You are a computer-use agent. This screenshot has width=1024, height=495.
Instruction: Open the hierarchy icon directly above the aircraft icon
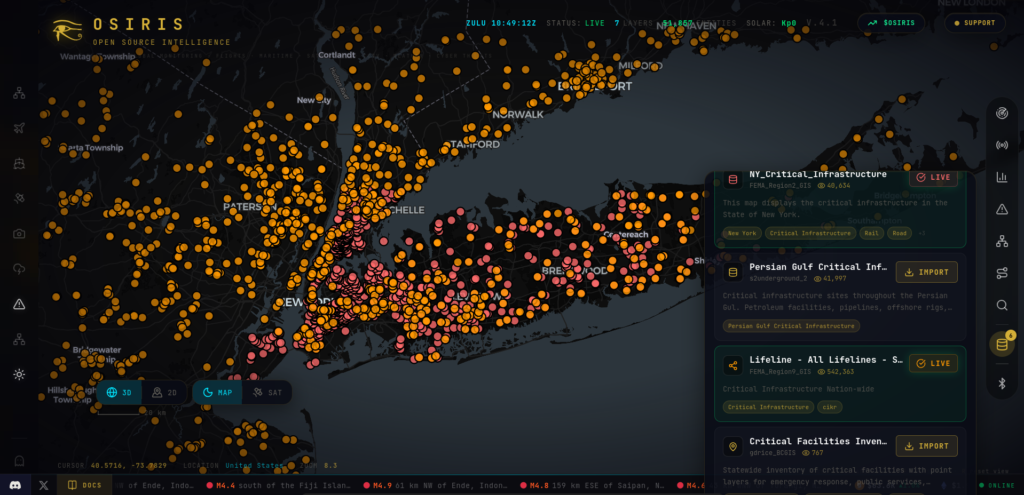[19, 93]
